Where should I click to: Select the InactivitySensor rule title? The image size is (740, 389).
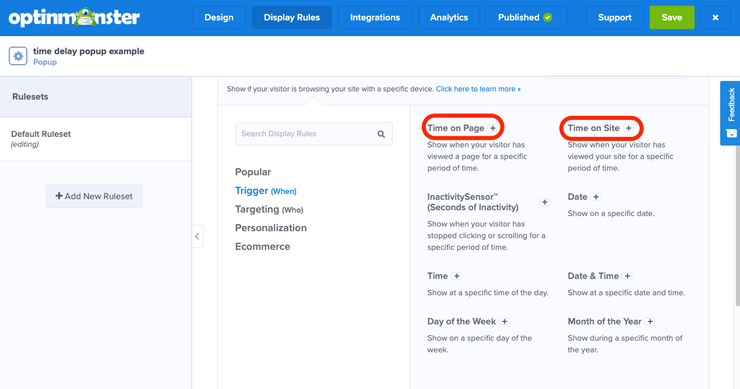(x=473, y=202)
